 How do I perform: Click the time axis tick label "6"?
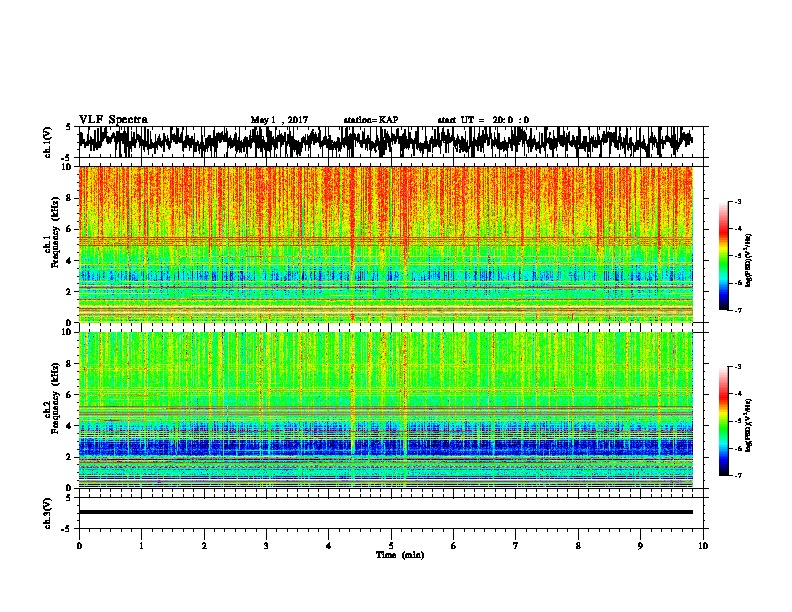(x=454, y=546)
